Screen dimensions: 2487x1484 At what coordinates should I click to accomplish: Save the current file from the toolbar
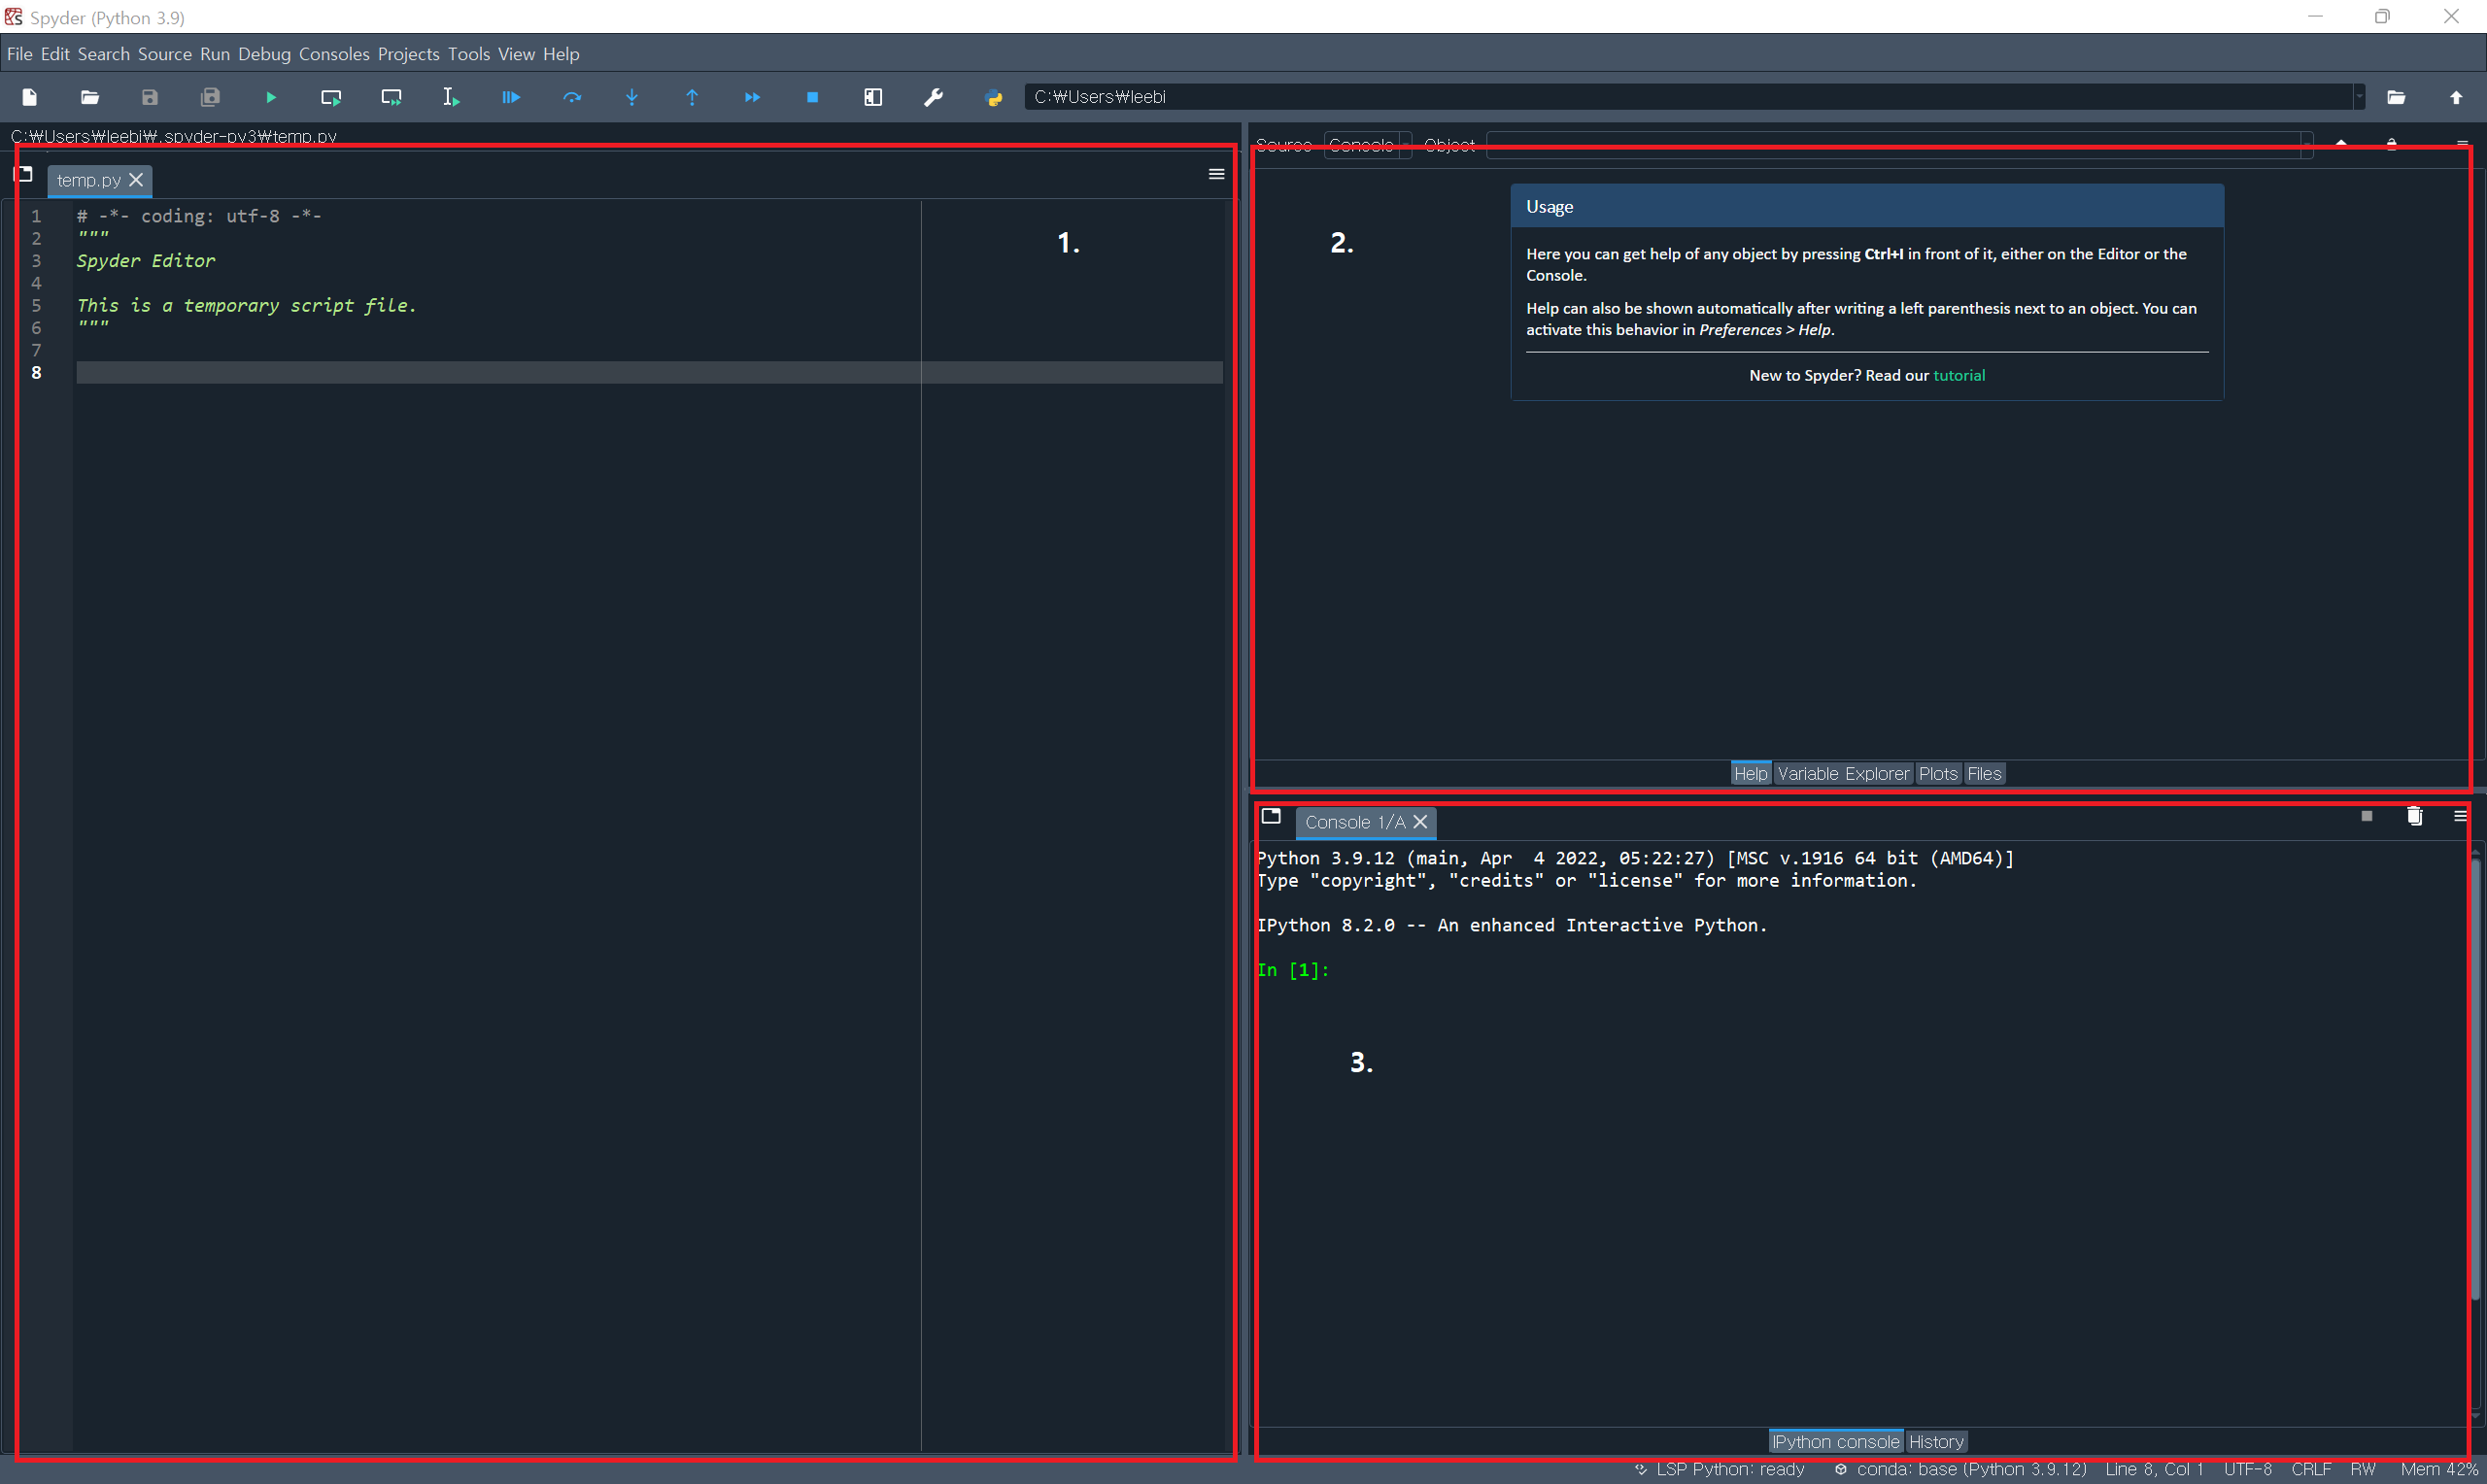coord(150,97)
